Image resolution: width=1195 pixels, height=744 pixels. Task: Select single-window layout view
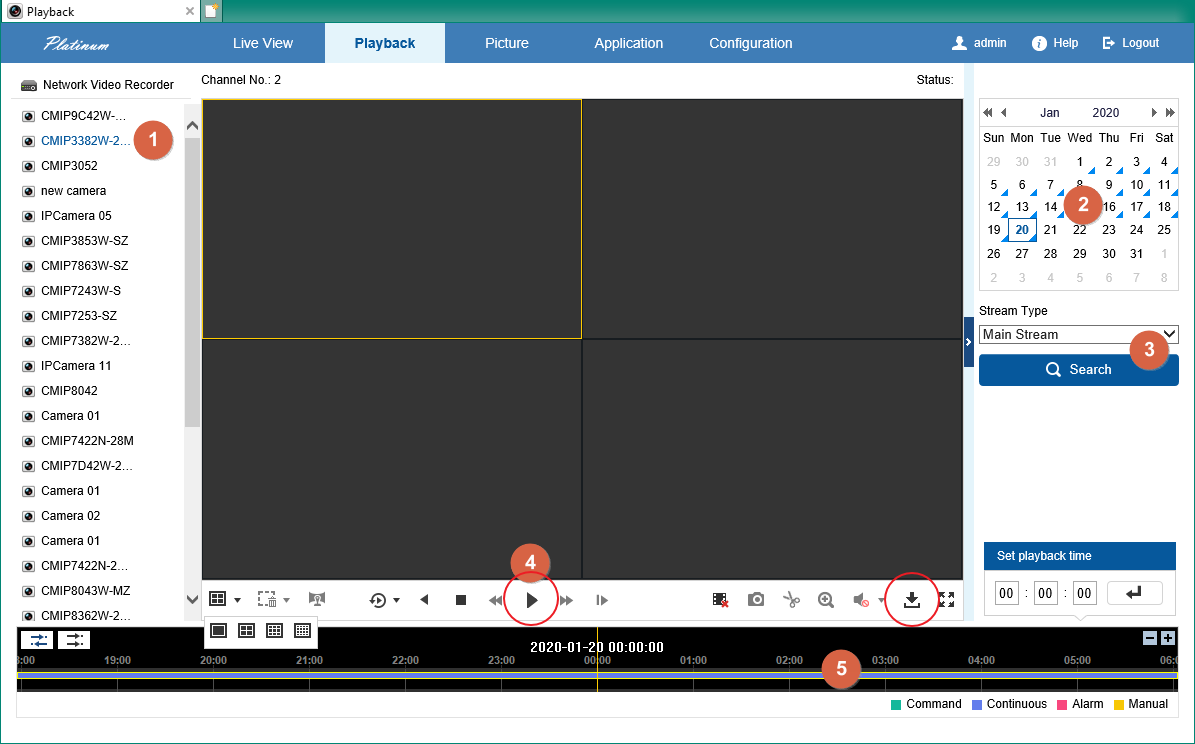click(x=218, y=631)
